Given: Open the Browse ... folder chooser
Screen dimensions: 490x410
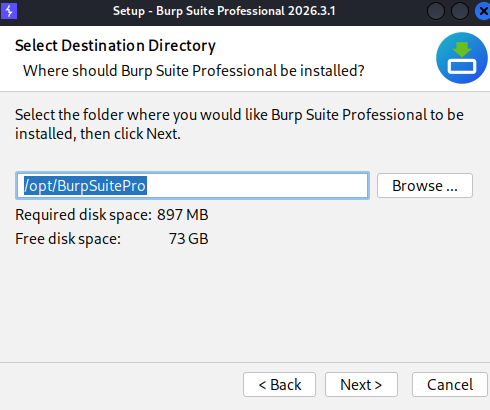Looking at the screenshot, I should (425, 186).
